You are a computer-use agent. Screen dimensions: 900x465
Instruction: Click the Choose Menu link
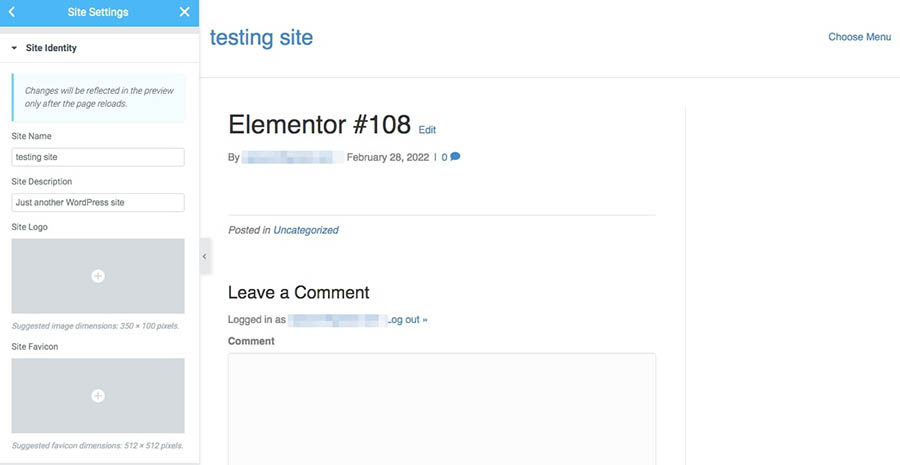(859, 37)
